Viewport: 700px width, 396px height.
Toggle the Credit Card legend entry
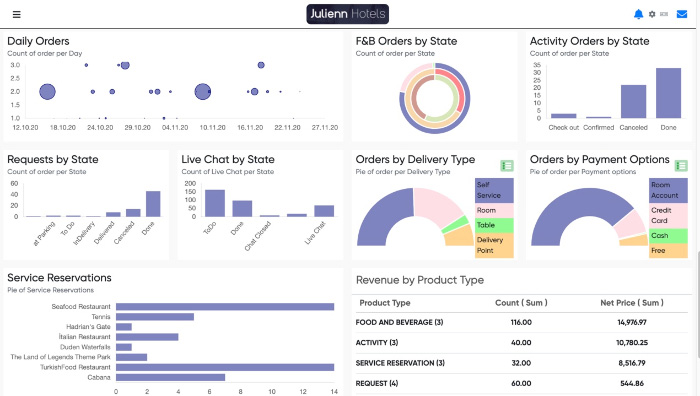[668, 215]
